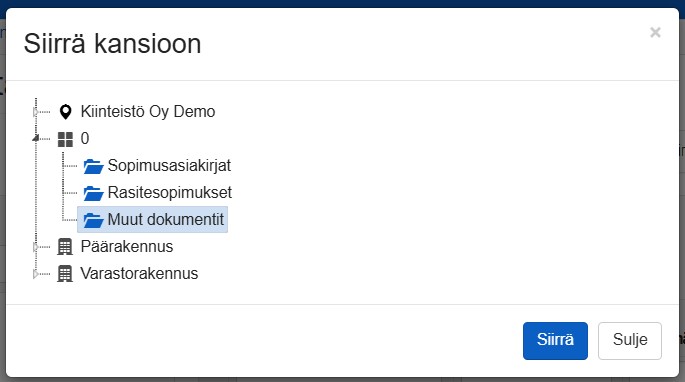This screenshot has height=382, width=685.
Task: Select the Muut dokumentit folder label
Action: tap(166, 219)
